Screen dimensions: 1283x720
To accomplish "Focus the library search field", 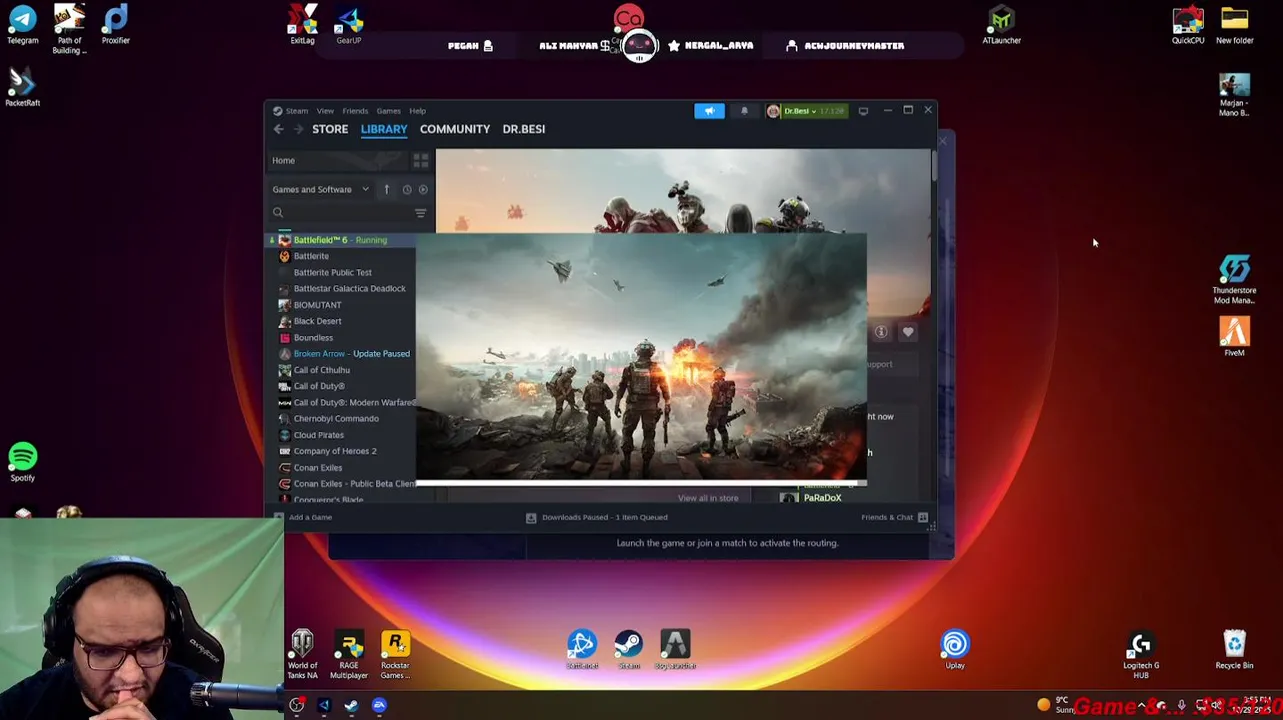I will (340, 212).
